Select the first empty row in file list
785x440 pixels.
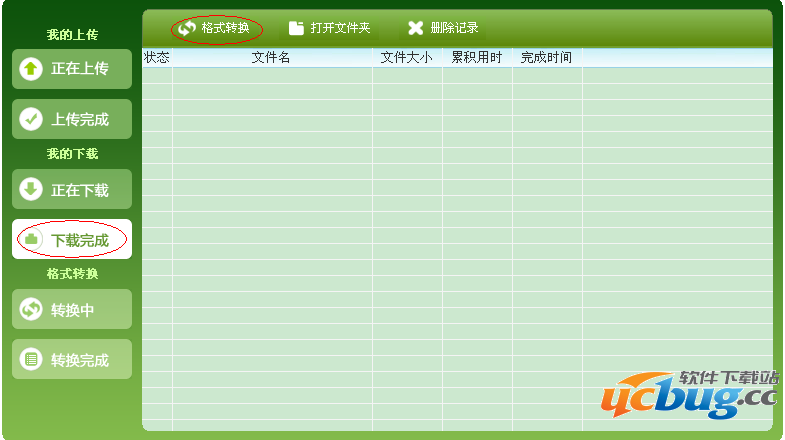pos(457,75)
